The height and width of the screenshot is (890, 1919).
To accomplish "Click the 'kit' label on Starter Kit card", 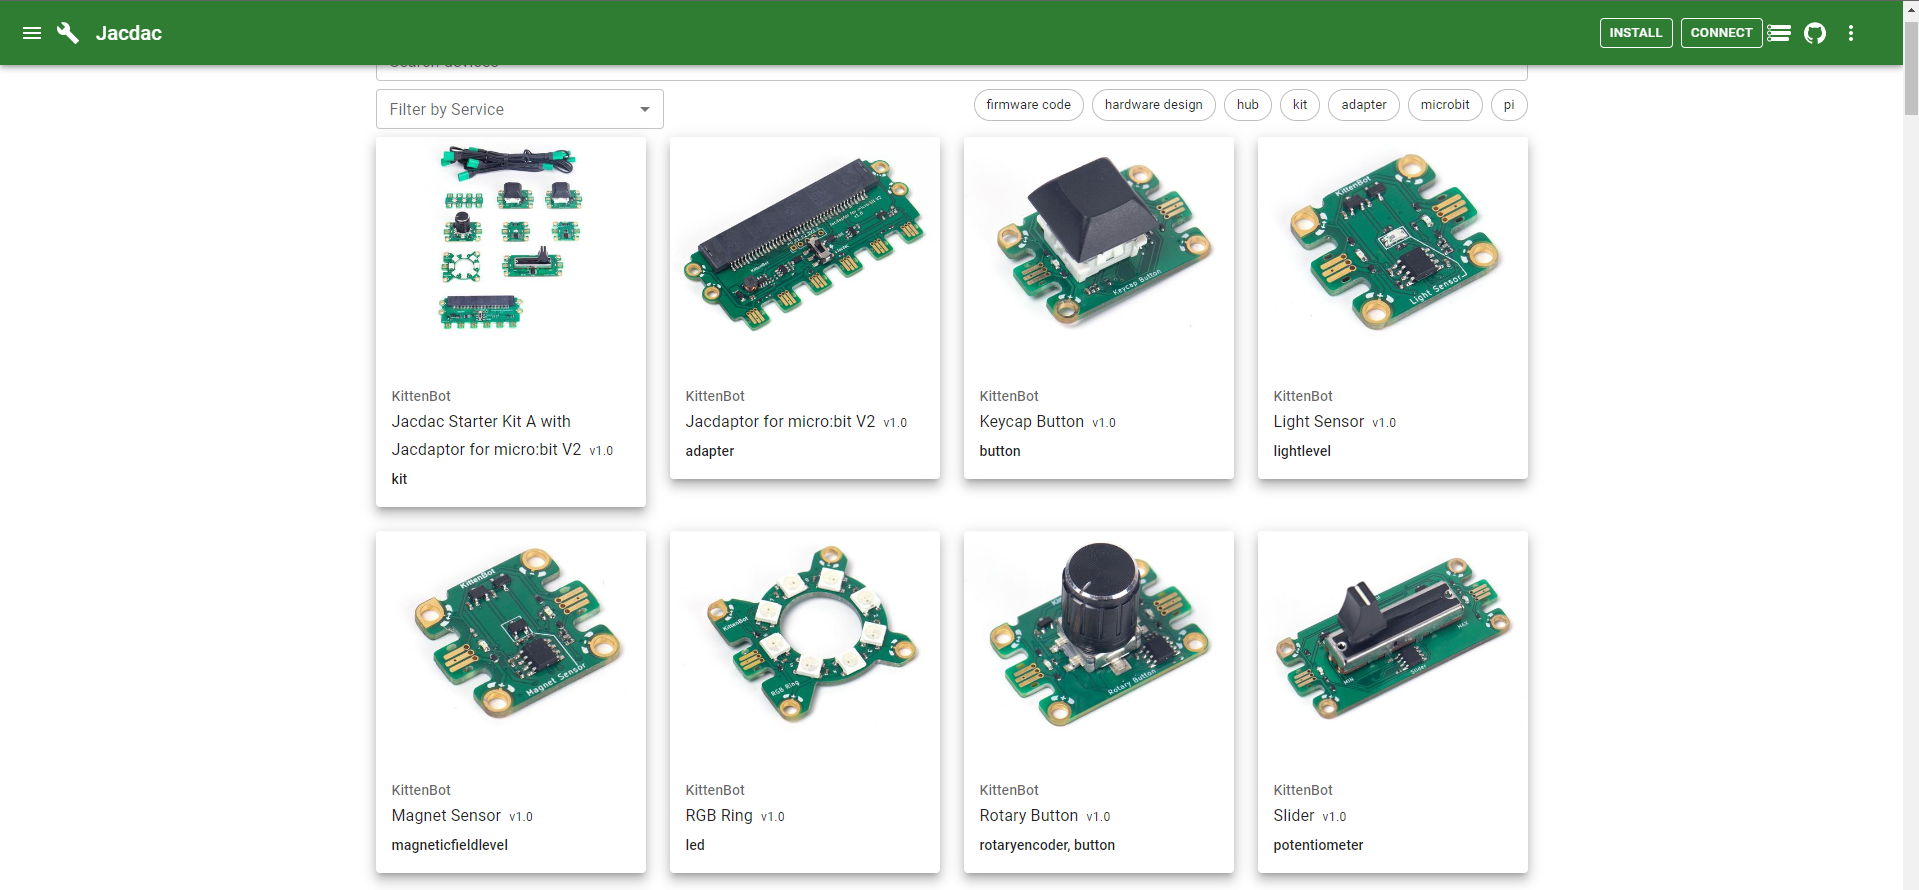I will (x=399, y=479).
